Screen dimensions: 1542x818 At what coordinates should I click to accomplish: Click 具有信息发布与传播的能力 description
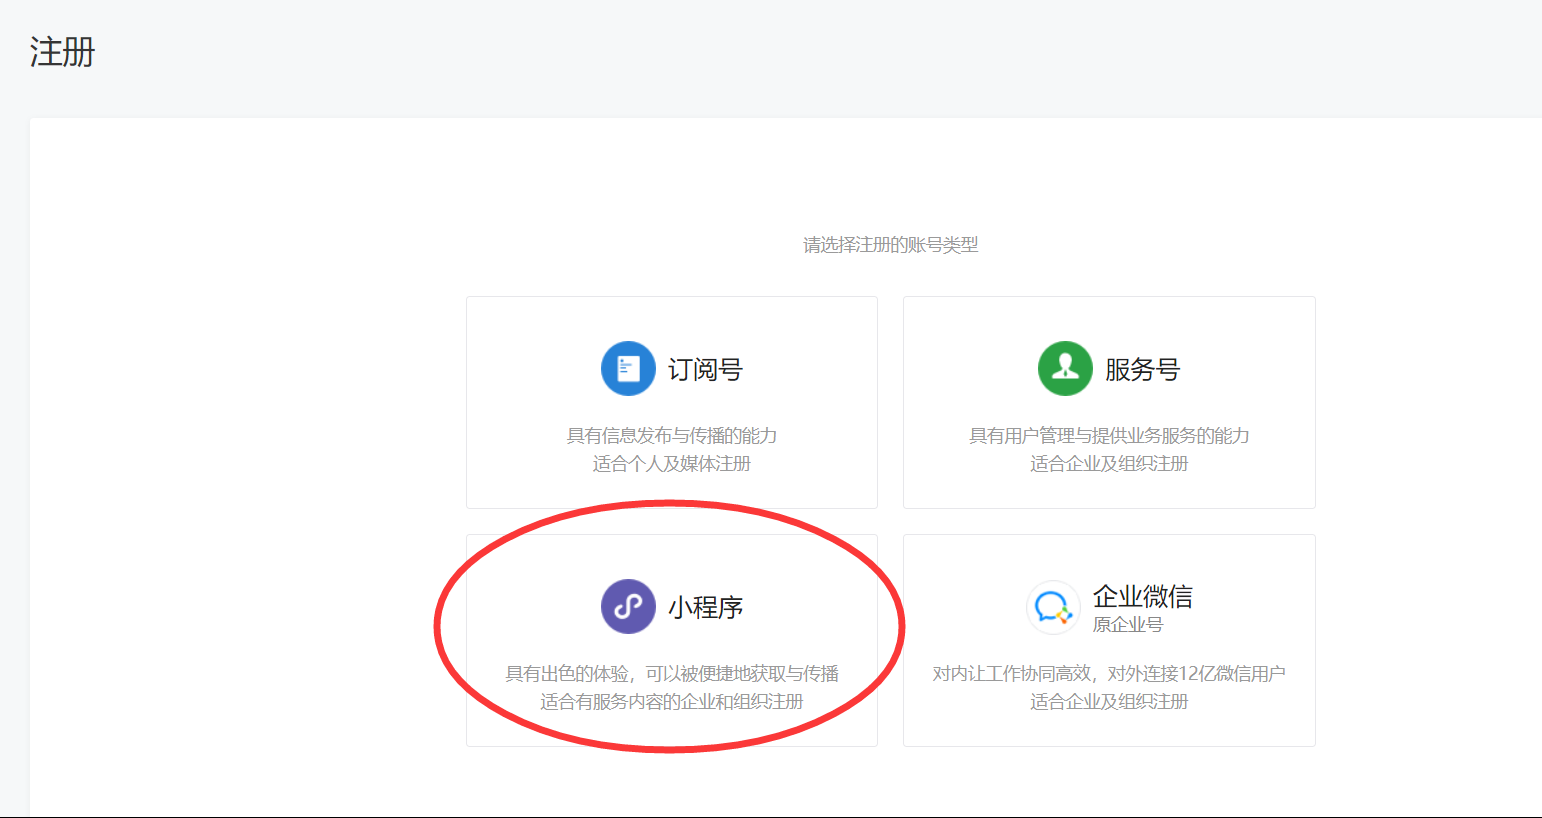(672, 436)
